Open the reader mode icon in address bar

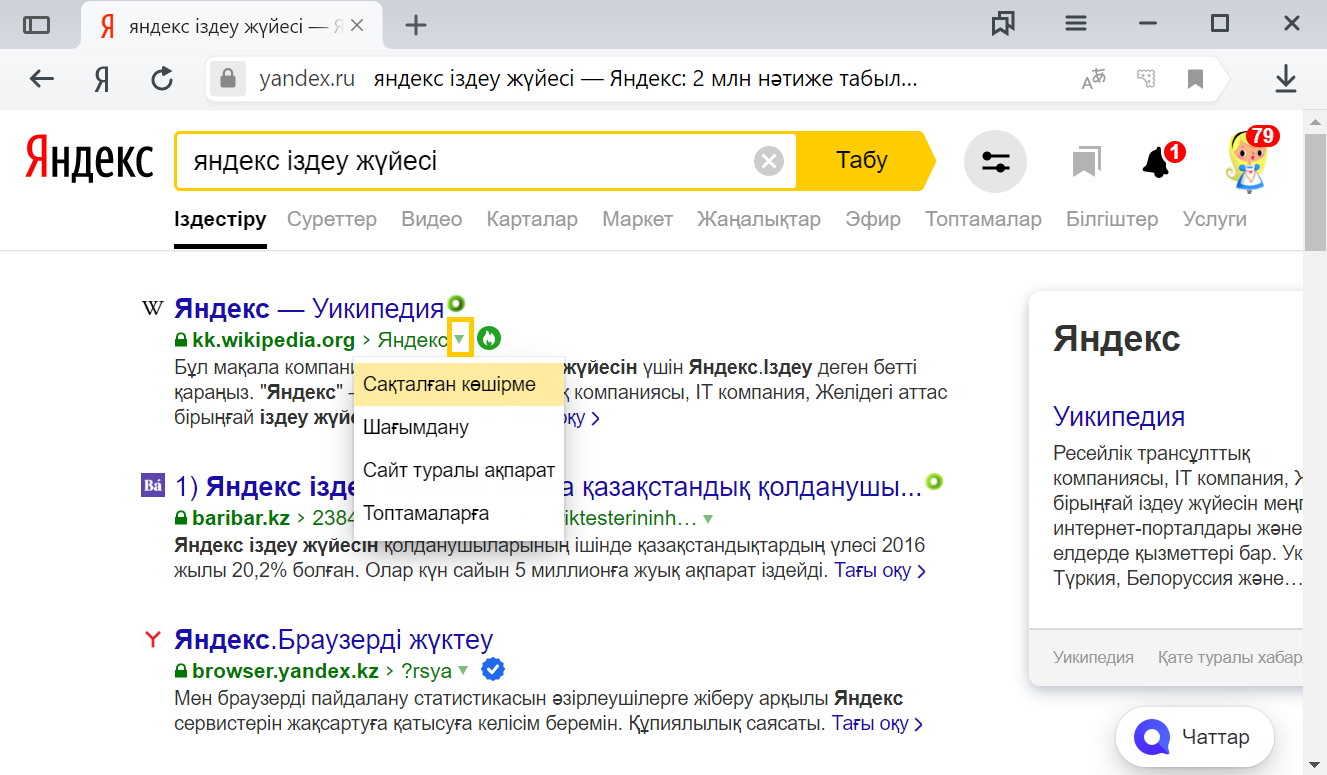pos(1146,79)
